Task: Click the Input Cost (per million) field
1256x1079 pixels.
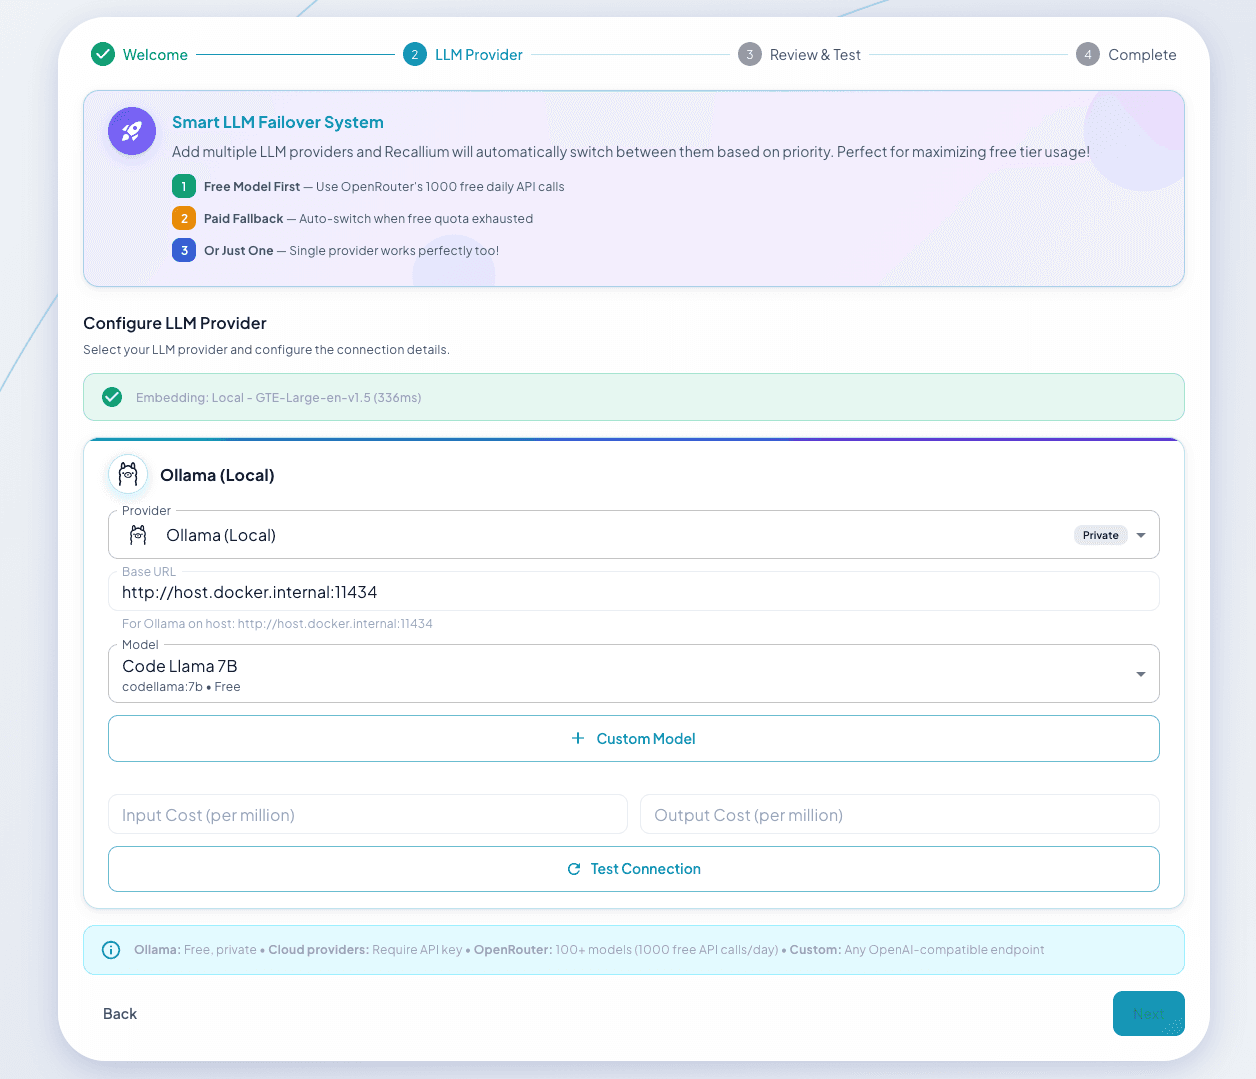Action: pyautogui.click(x=367, y=815)
